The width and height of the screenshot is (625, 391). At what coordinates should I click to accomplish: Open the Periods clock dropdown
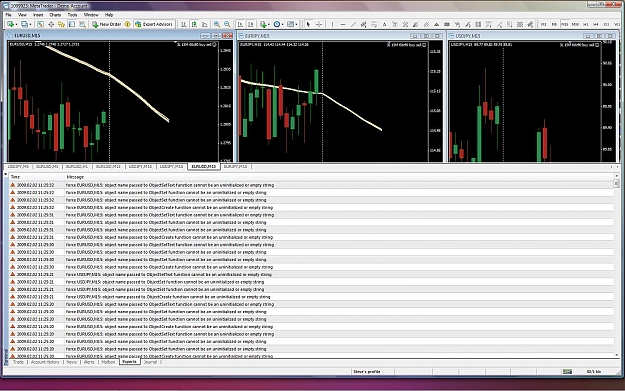(x=278, y=24)
